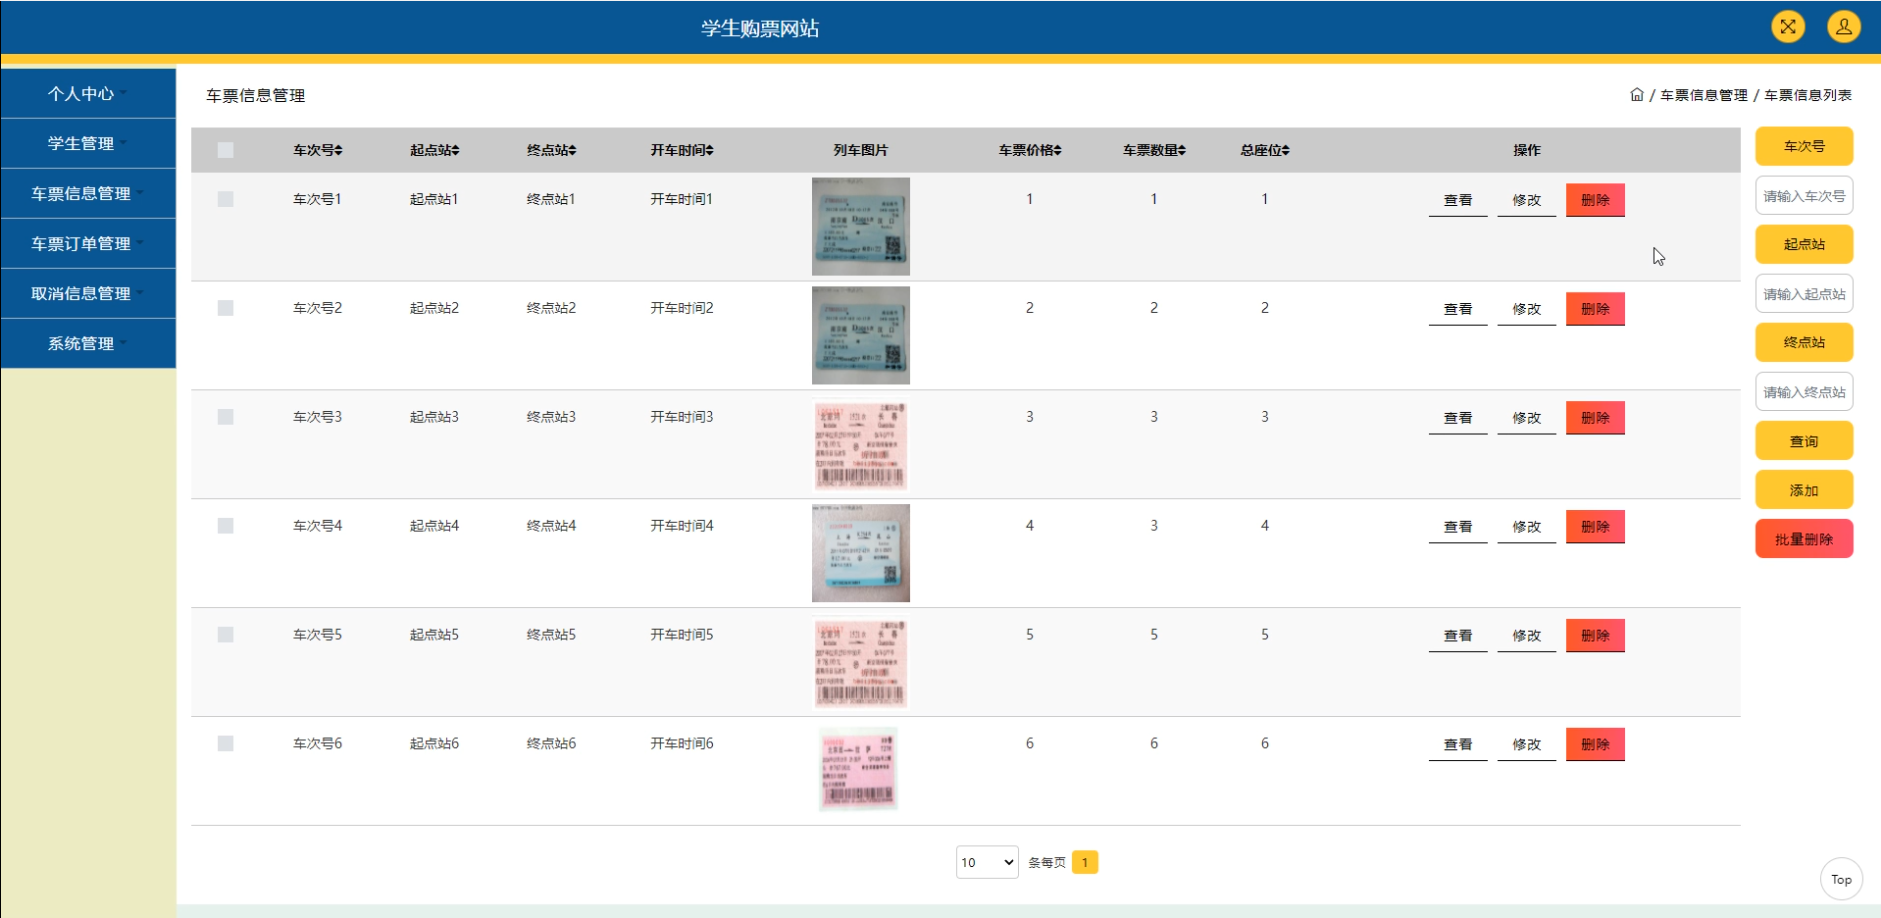1881x918 pixels.
Task: Check the row checkbox for 车次号1
Action: 226,199
